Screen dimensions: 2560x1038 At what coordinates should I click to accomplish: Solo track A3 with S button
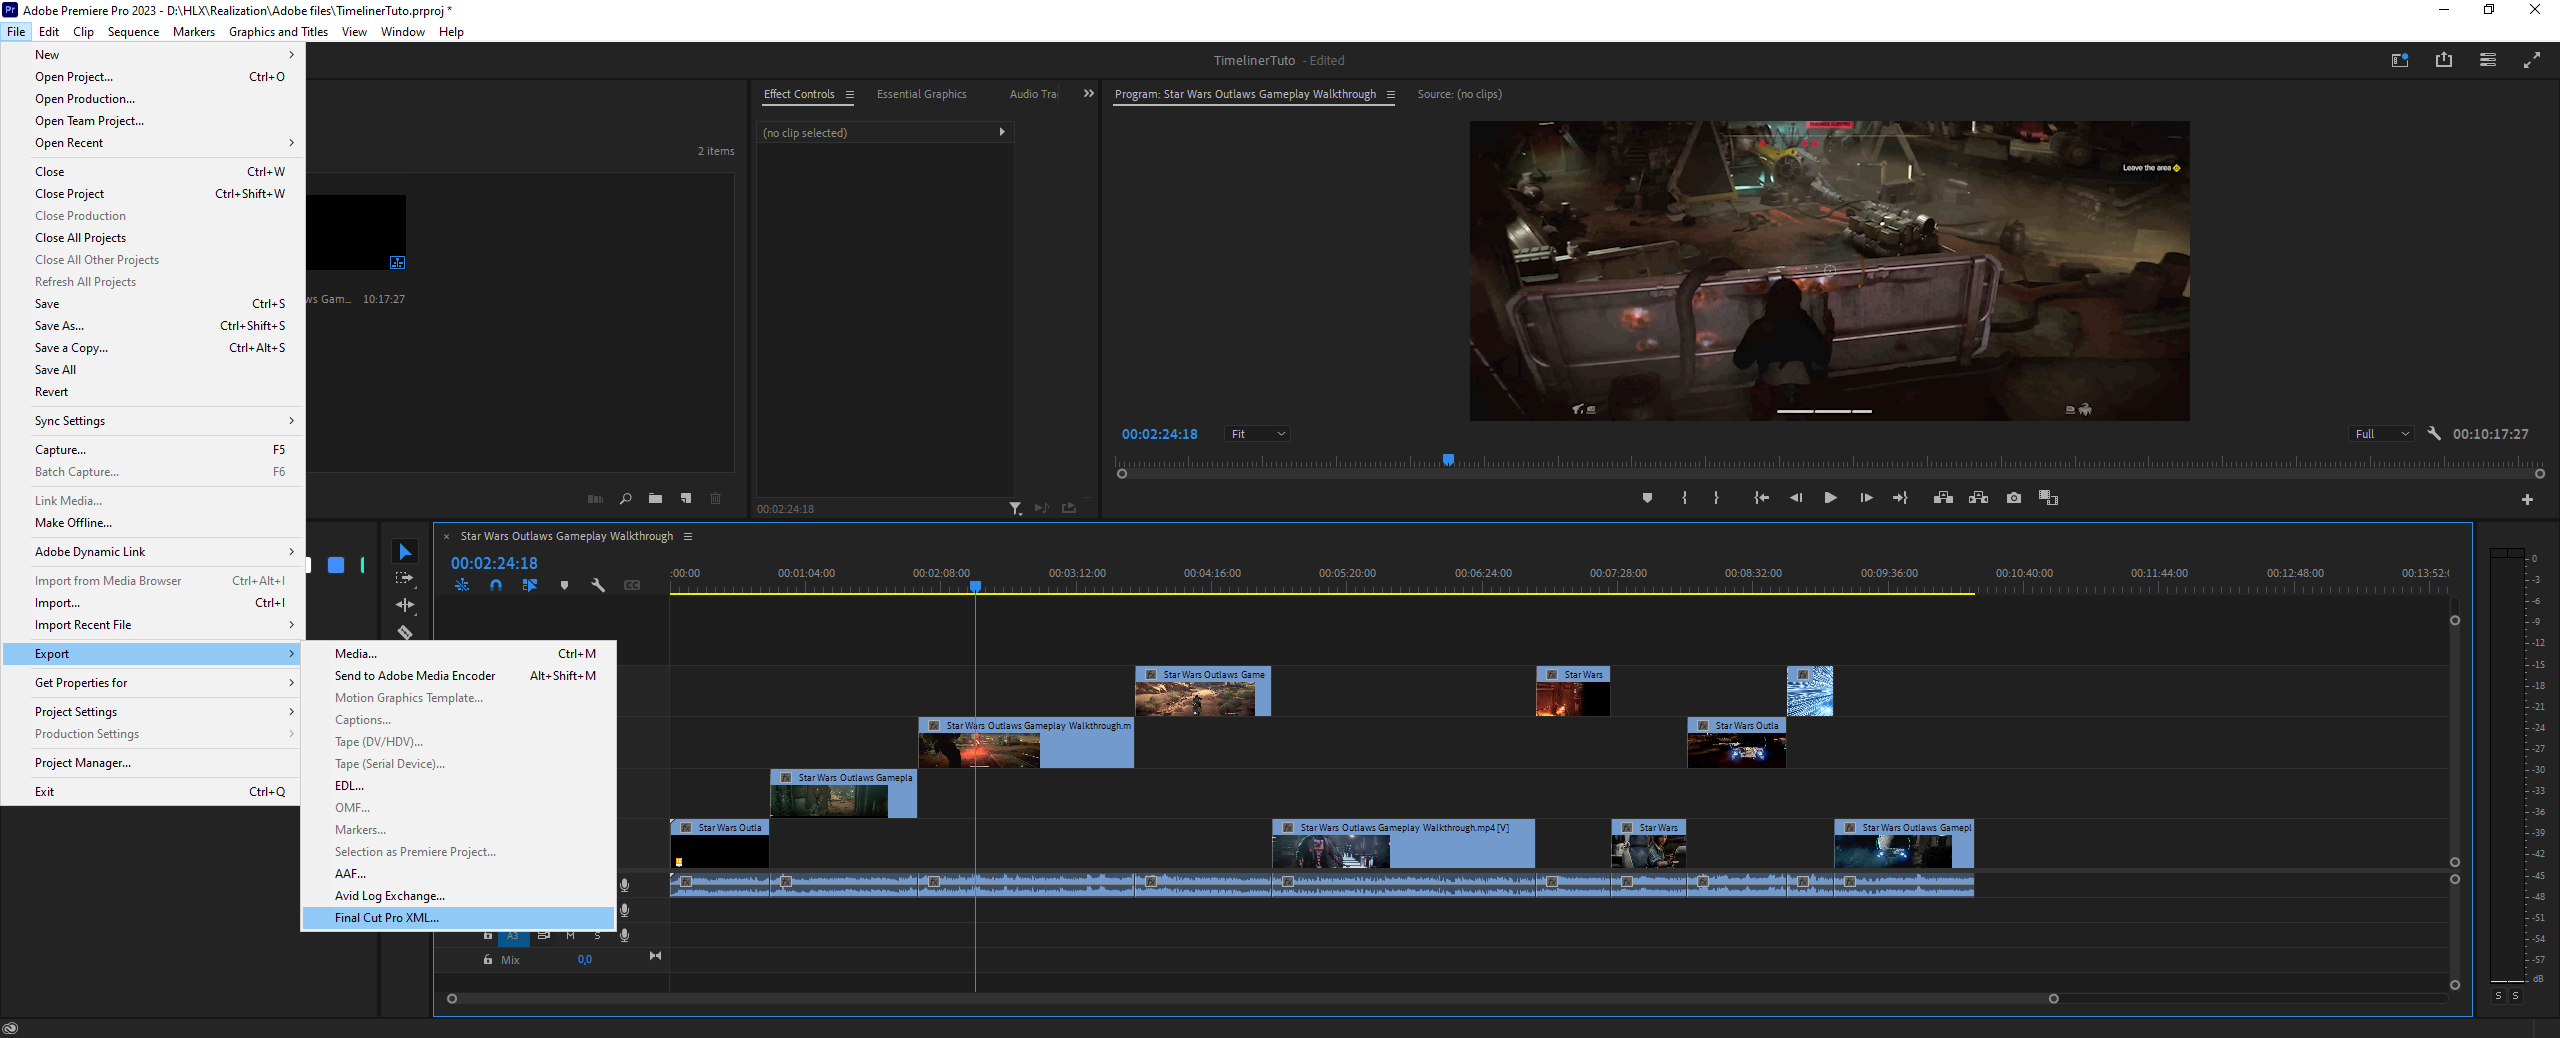(597, 935)
